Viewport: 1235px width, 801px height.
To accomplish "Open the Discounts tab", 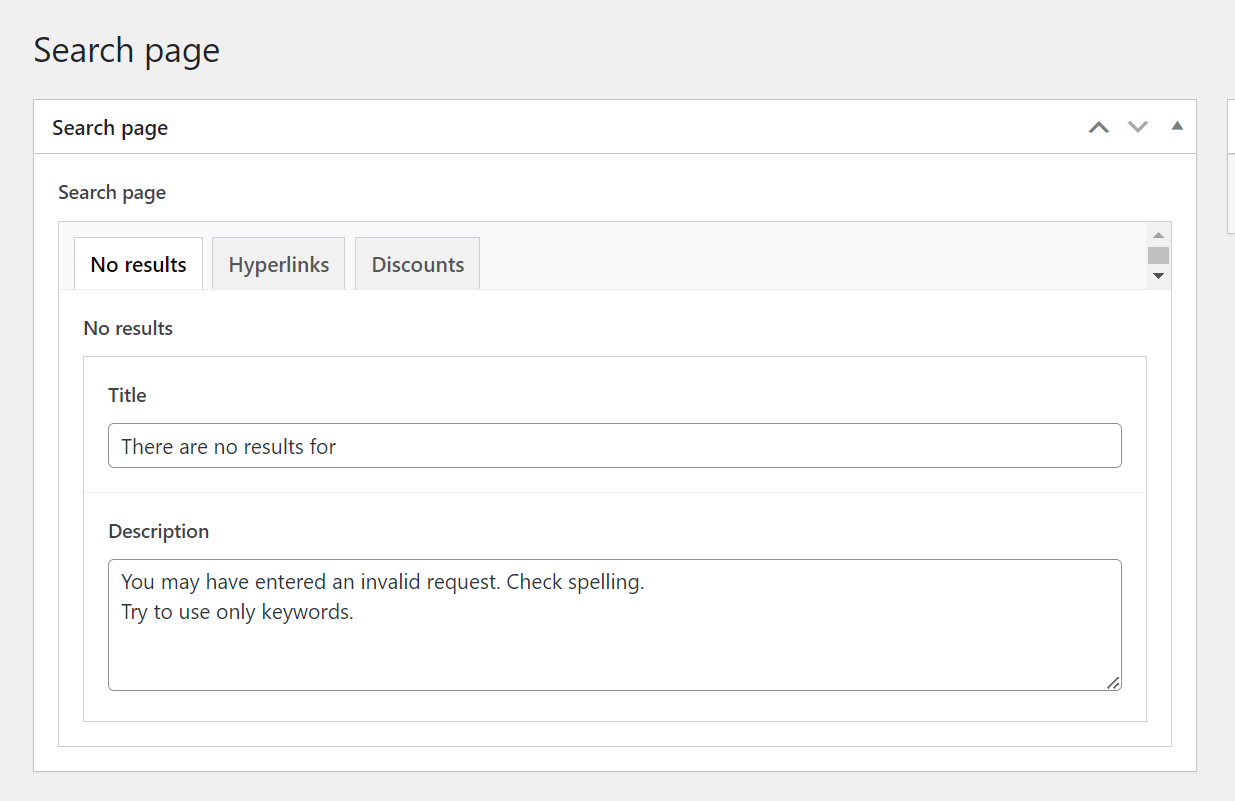I will click(x=418, y=264).
